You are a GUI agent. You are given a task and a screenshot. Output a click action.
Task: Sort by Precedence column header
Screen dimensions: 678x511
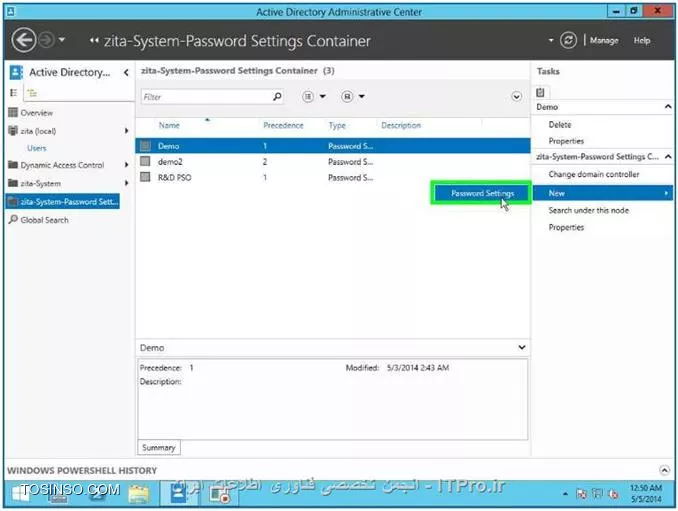pyautogui.click(x=283, y=125)
